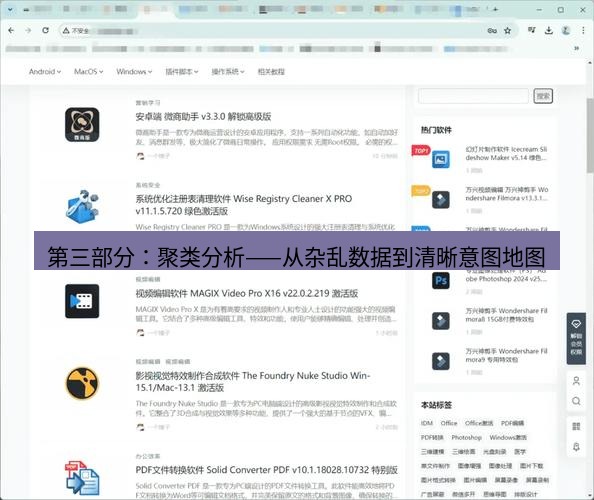The height and width of the screenshot is (500, 594).
Task: Select the Windows激活 tag
Action: point(508,438)
